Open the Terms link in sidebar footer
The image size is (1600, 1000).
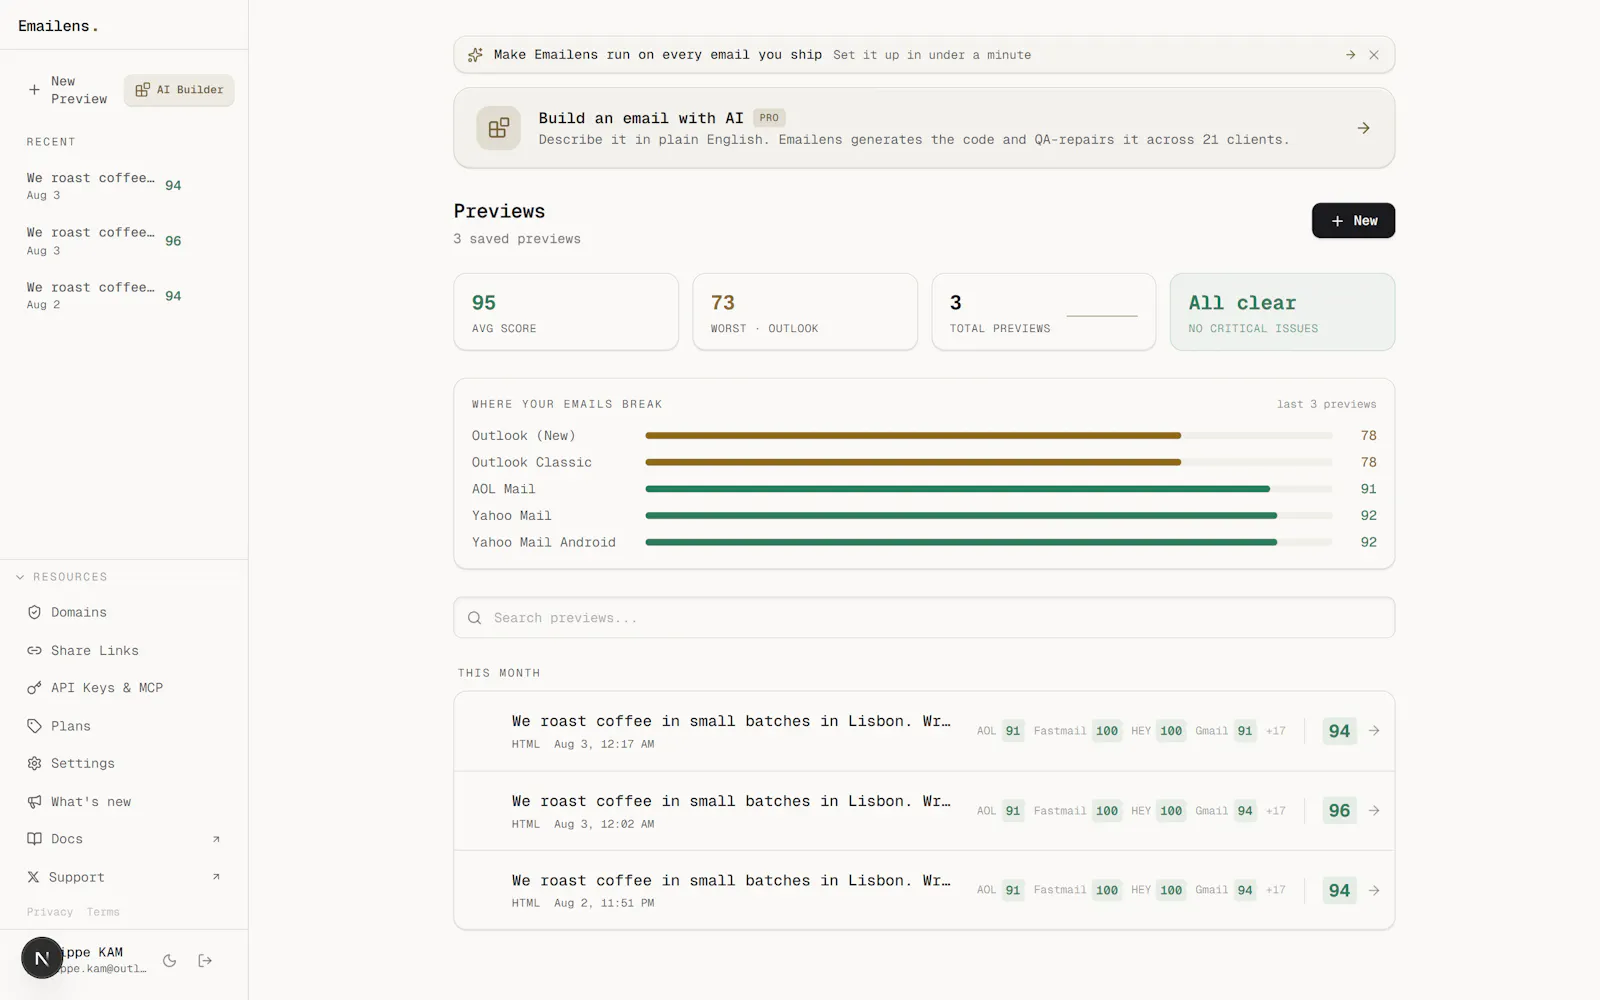point(103,912)
